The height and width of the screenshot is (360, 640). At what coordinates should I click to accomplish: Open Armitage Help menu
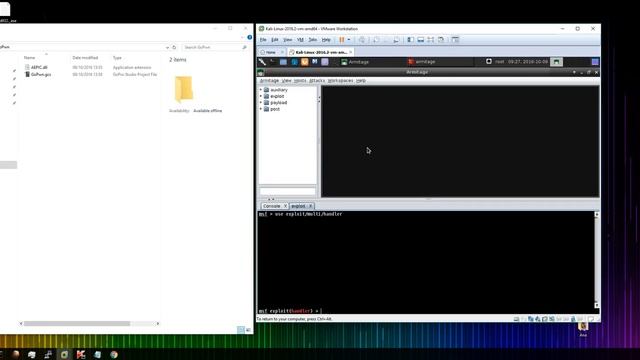tap(361, 81)
